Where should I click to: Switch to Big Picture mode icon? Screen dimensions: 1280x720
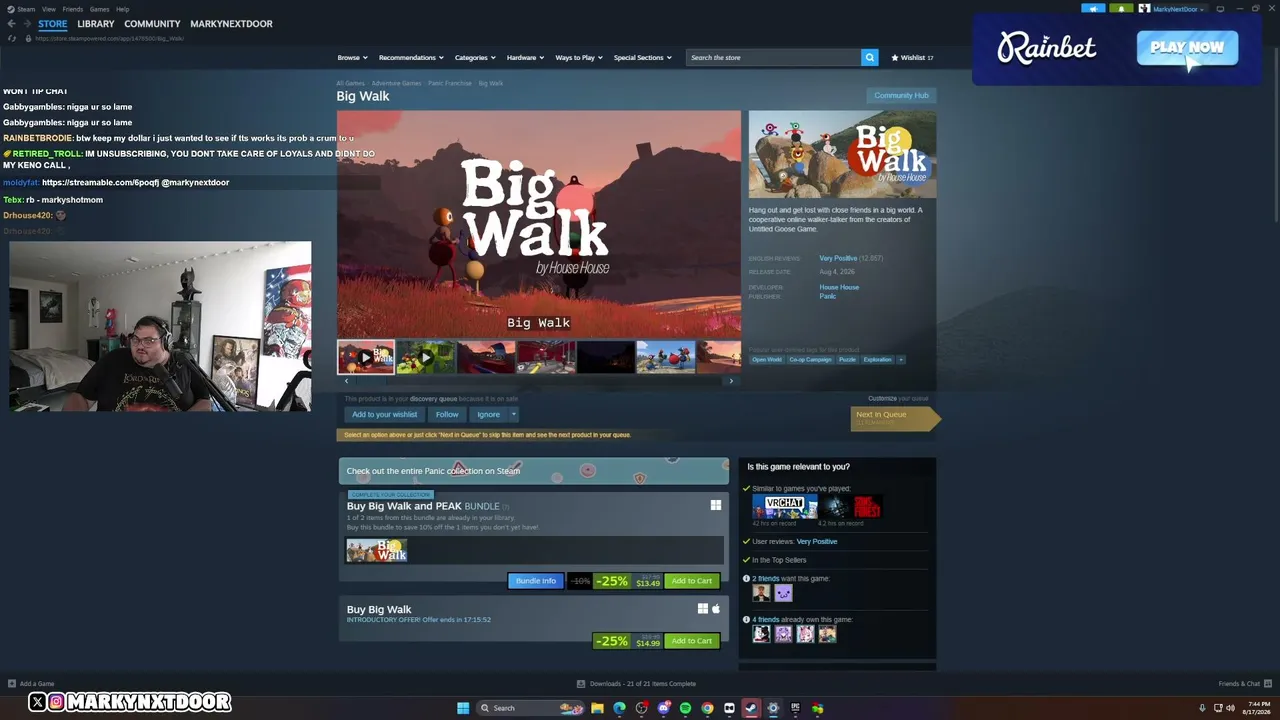(x=1220, y=9)
